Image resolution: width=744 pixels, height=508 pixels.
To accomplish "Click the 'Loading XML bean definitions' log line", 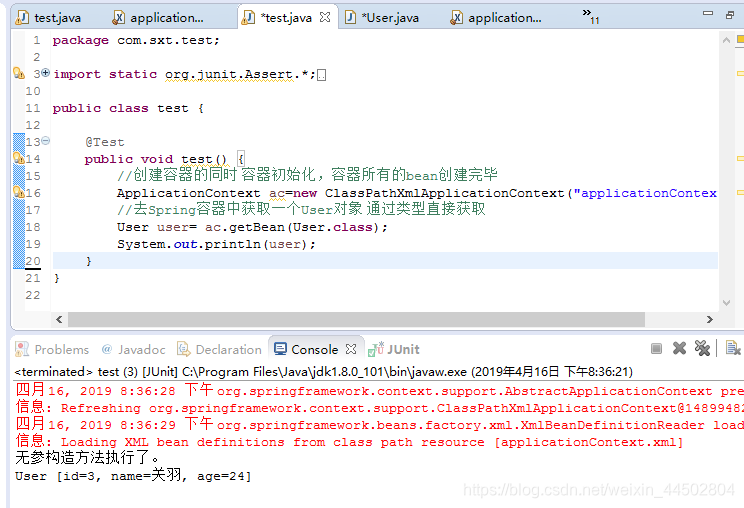I will pyautogui.click(x=349, y=442).
